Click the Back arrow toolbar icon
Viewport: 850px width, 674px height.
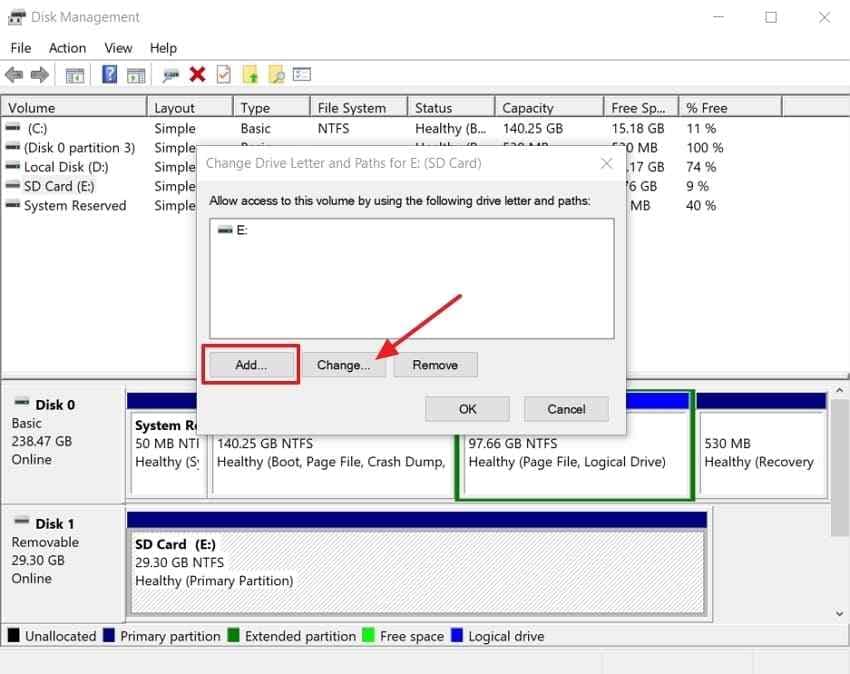click(x=14, y=74)
